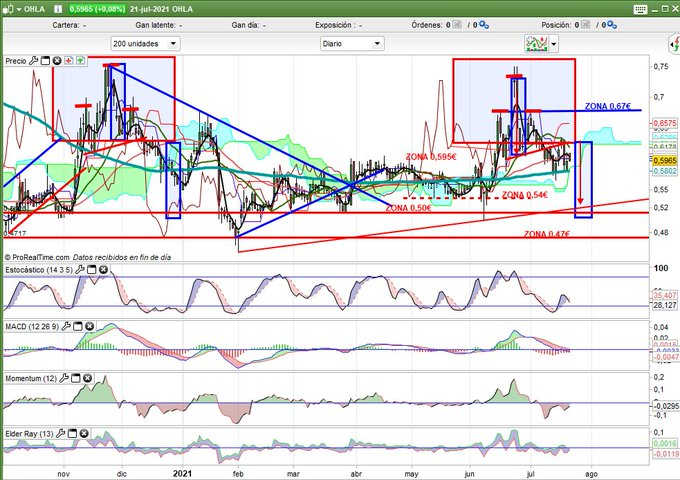
Task: Click the 0,6575 price axis label
Action: coord(664,123)
